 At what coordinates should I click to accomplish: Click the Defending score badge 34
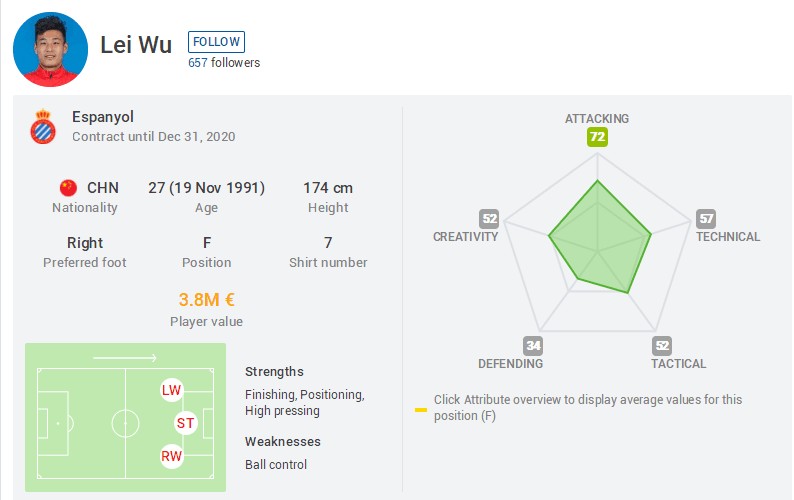pyautogui.click(x=533, y=346)
